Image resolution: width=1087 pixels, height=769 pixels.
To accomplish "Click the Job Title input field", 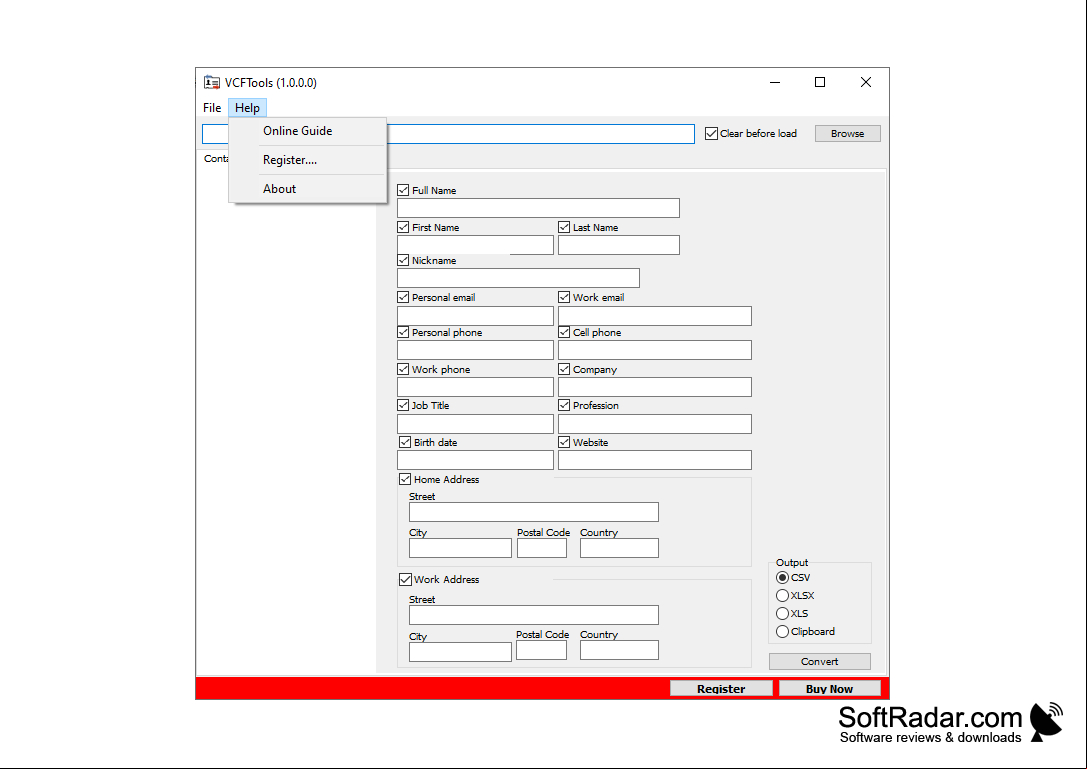I will 475,424.
